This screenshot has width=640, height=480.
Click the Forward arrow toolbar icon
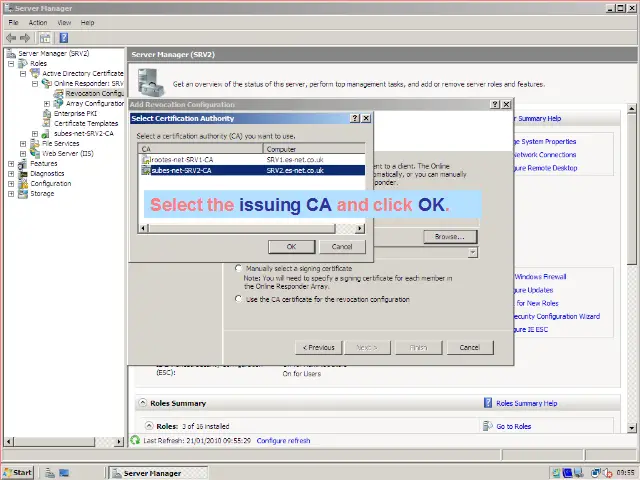click(25, 38)
